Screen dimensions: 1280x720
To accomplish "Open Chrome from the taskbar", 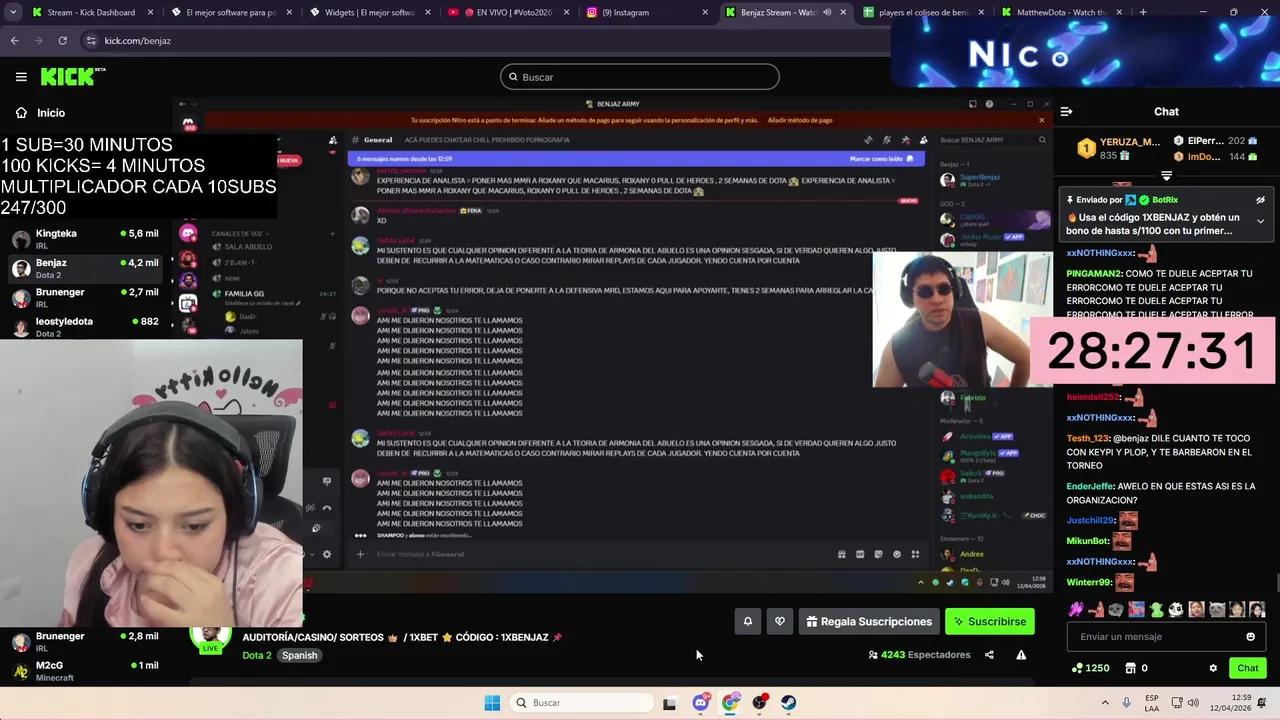I will click(730, 703).
